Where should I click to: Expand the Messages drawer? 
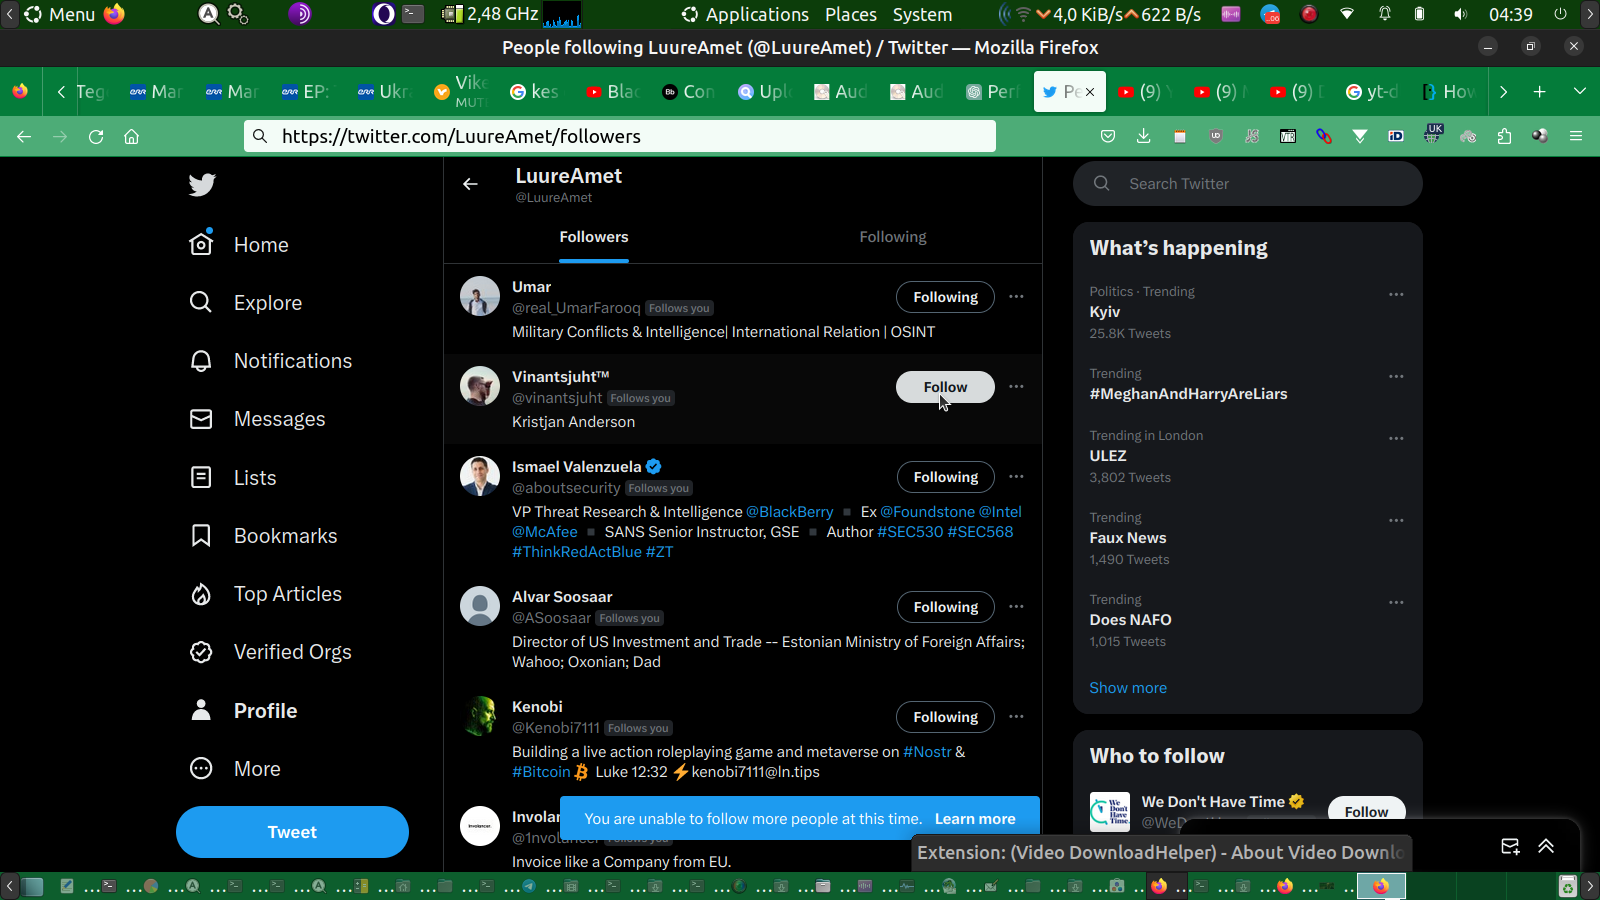(1546, 847)
